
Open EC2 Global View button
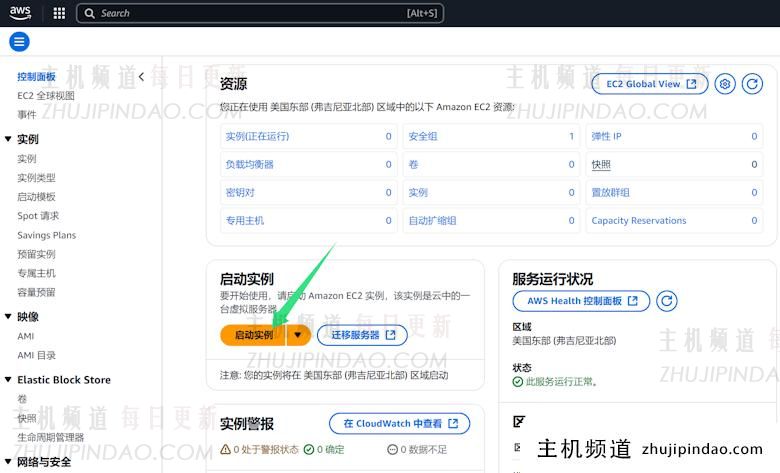coord(650,84)
